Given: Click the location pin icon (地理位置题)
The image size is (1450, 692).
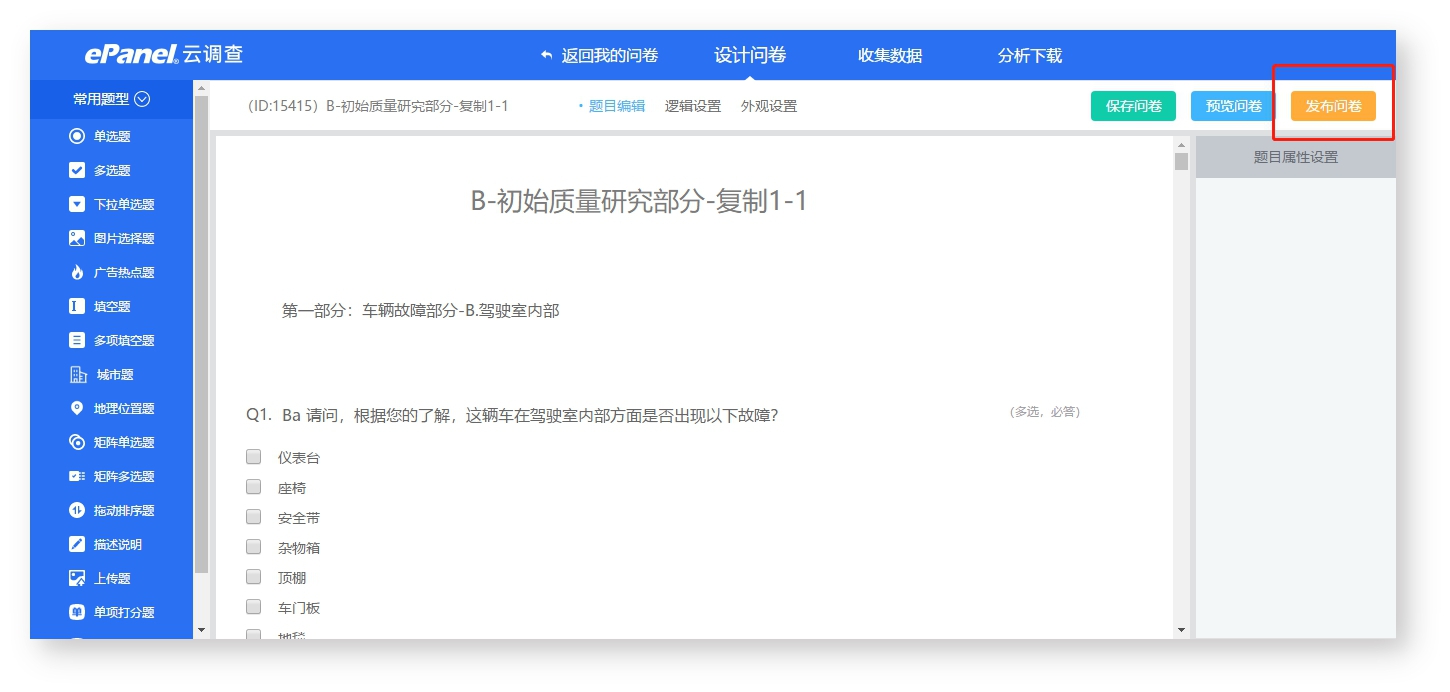Looking at the screenshot, I should tap(77, 408).
